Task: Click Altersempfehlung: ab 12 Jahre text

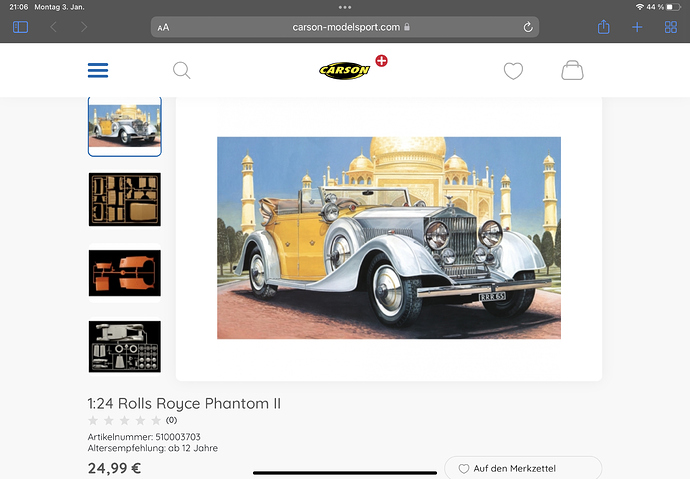Action: (x=153, y=448)
